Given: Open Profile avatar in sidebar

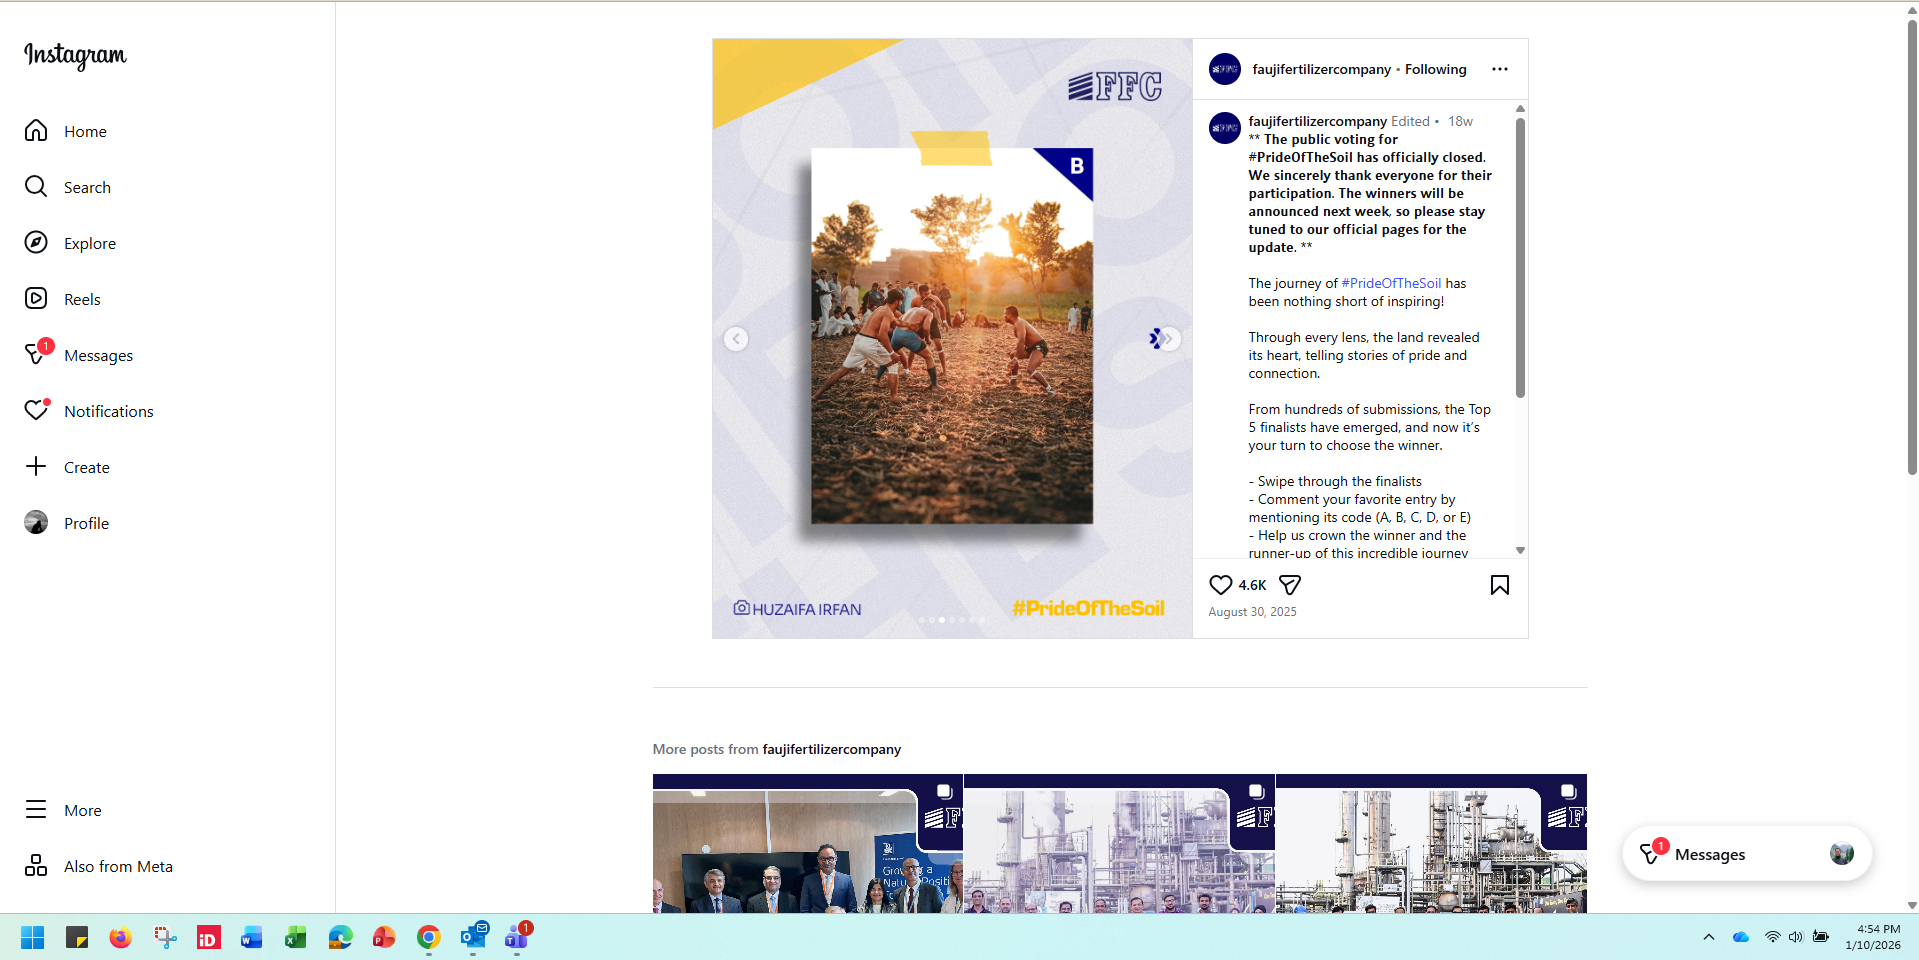Looking at the screenshot, I should 36,523.
